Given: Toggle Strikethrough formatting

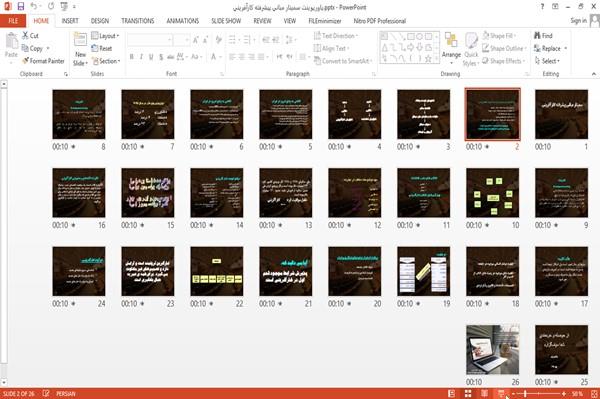Looking at the screenshot, I should click(171, 57).
